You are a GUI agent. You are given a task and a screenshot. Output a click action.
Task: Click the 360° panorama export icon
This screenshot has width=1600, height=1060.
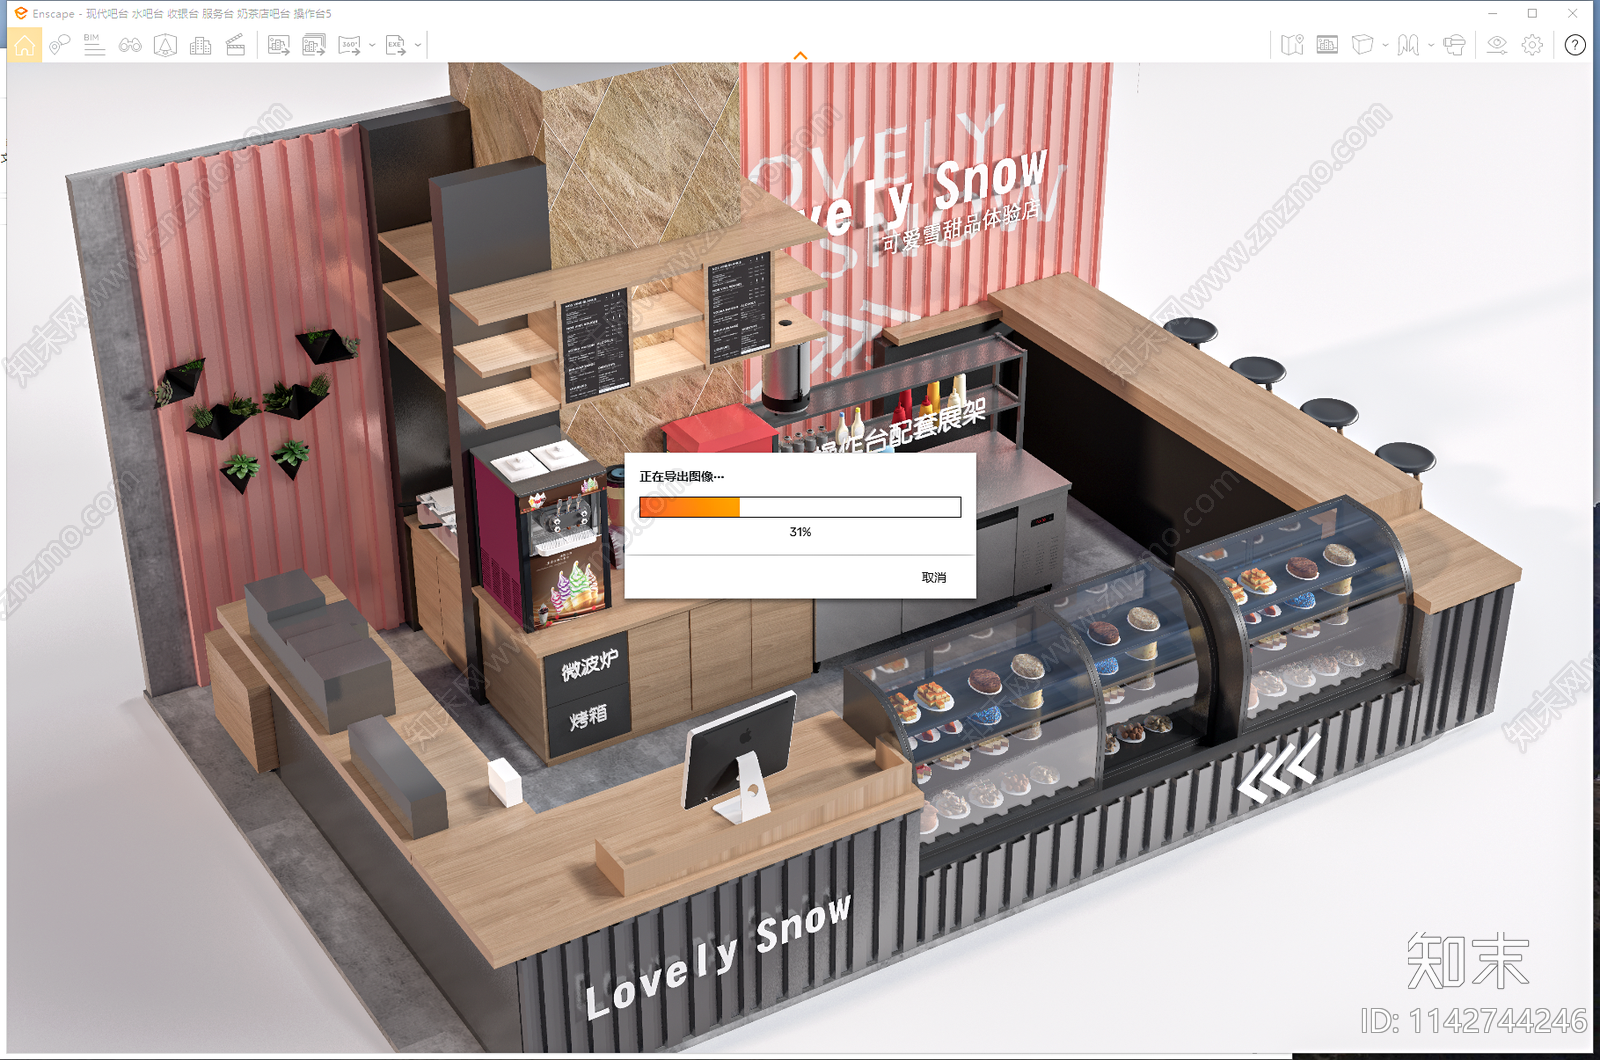(349, 45)
